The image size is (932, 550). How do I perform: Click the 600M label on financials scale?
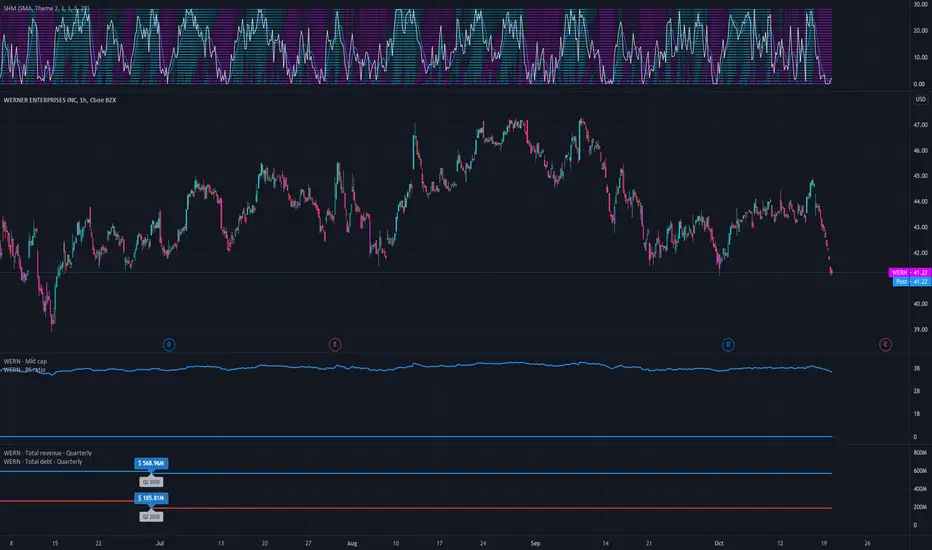(920, 471)
